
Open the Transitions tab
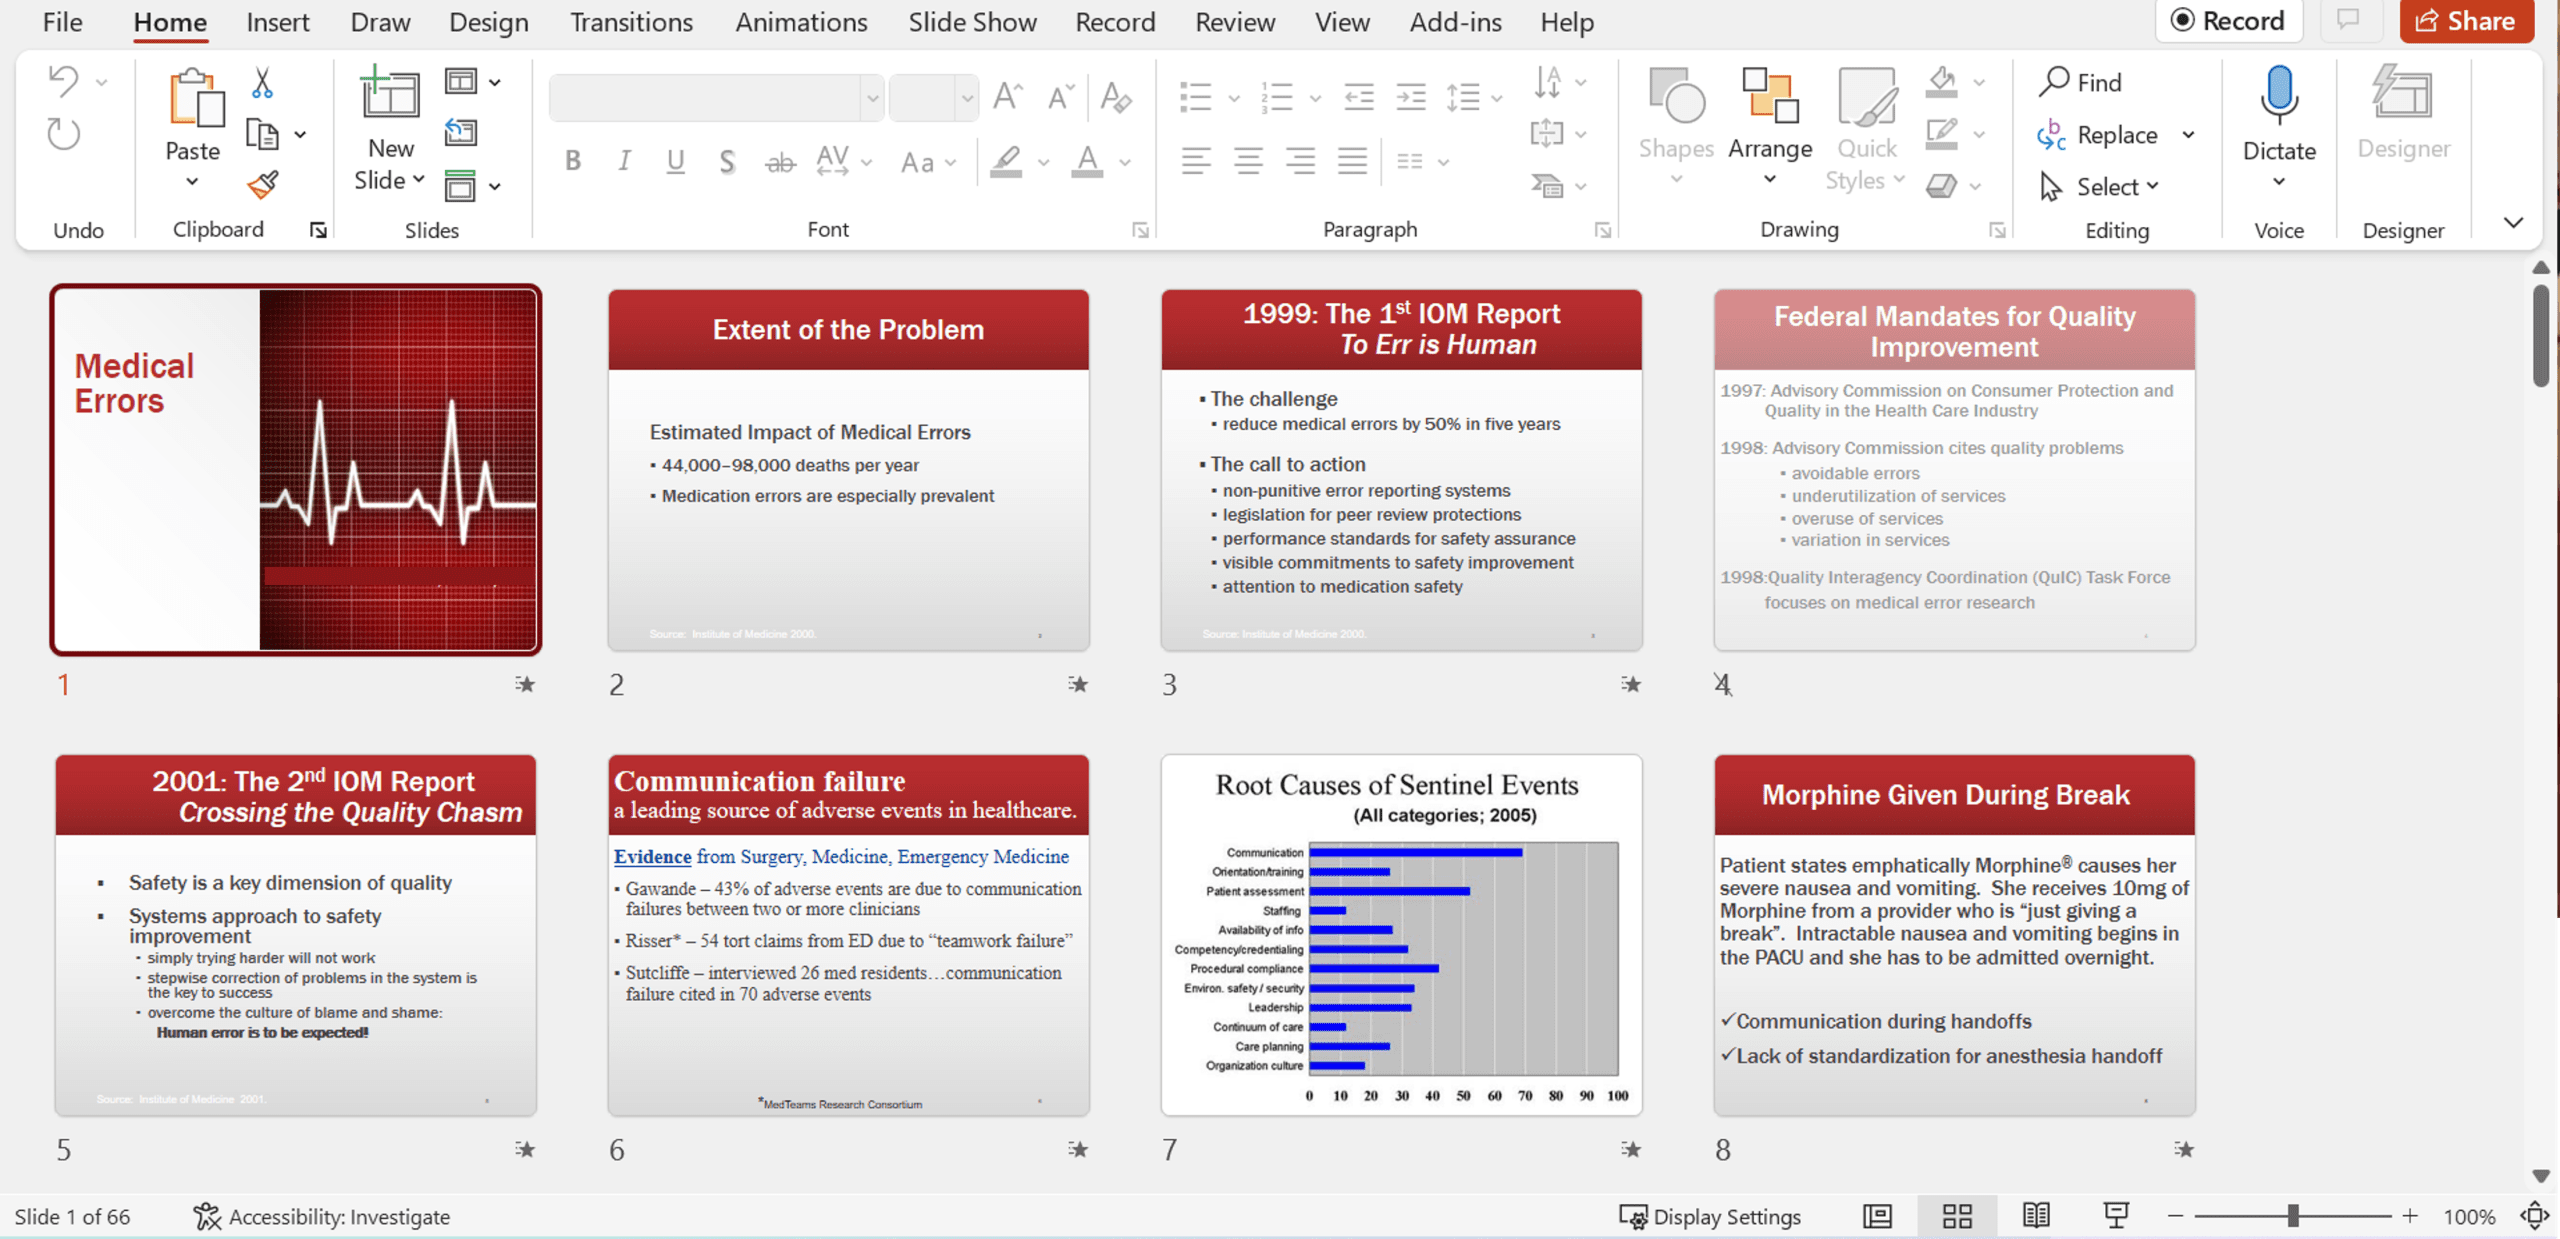point(631,22)
